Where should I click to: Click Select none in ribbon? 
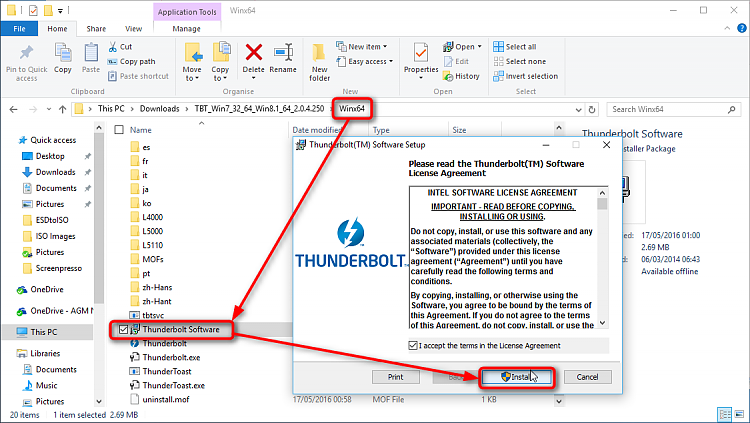point(519,61)
